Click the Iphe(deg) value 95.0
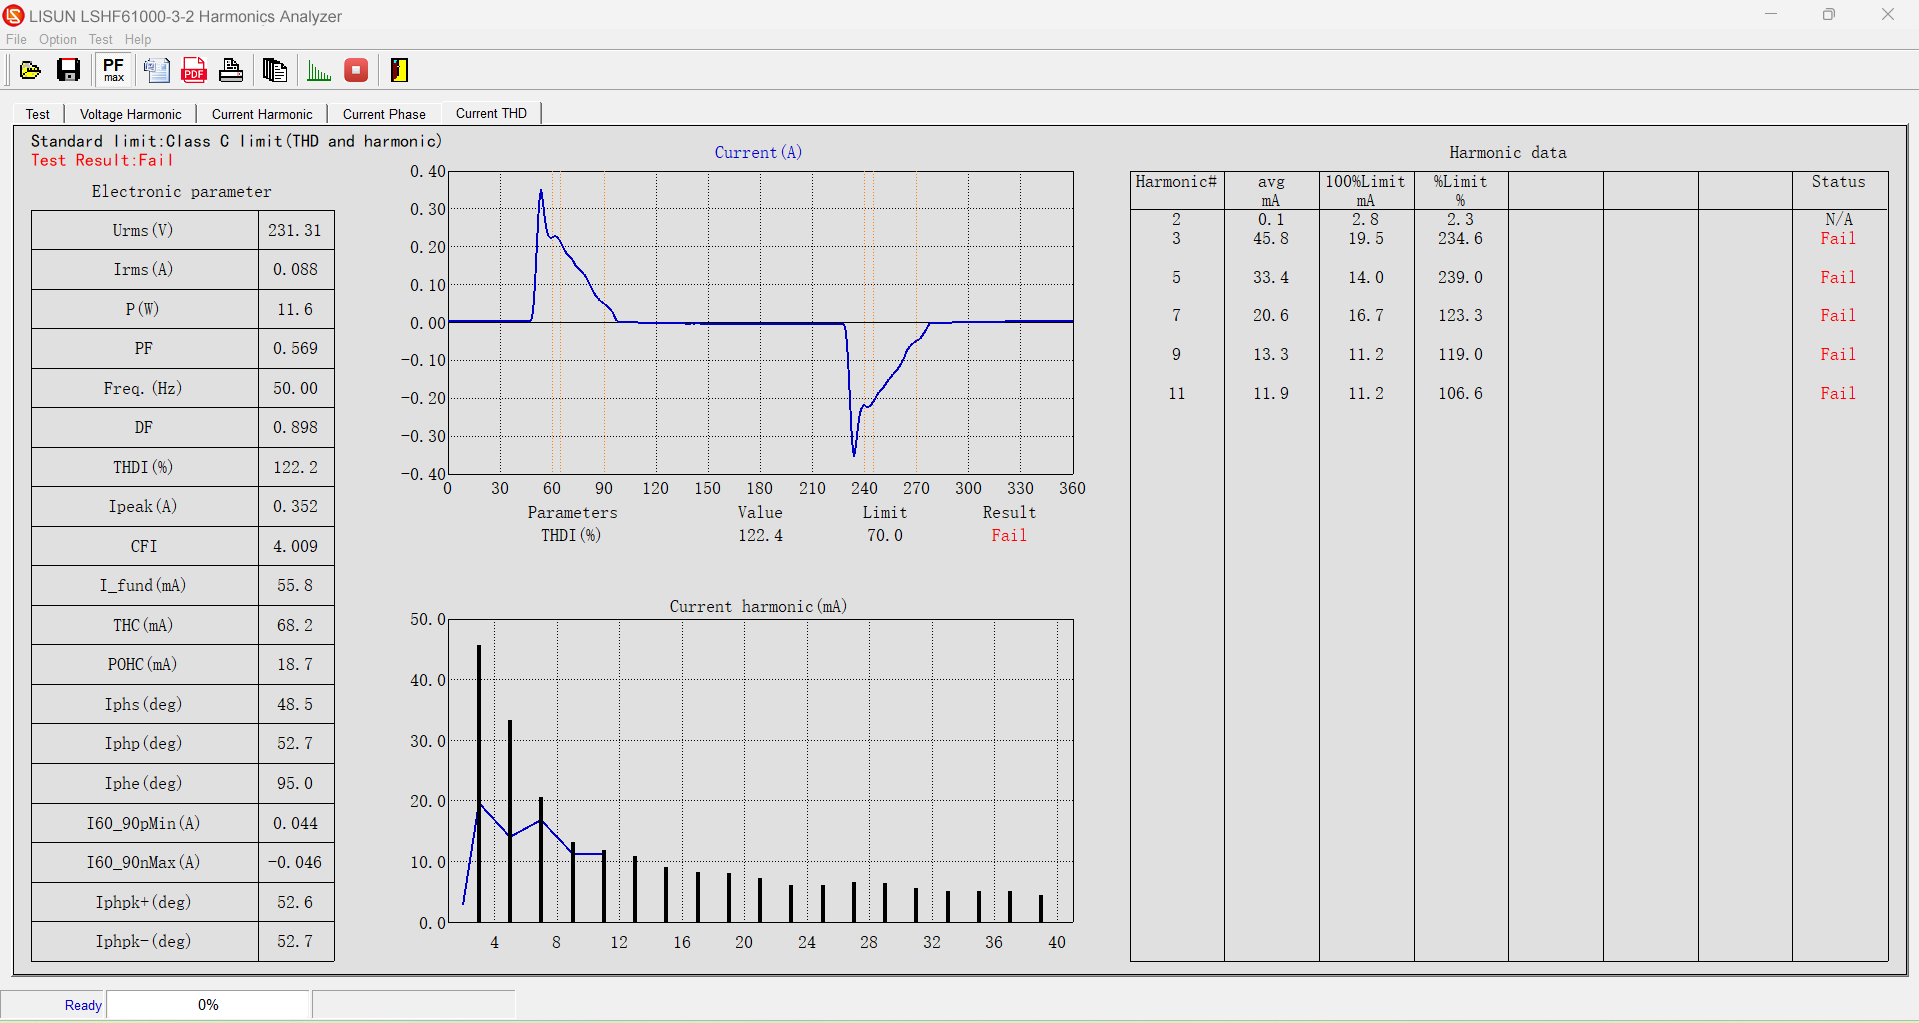Screen dimensions: 1919x1023 [295, 783]
